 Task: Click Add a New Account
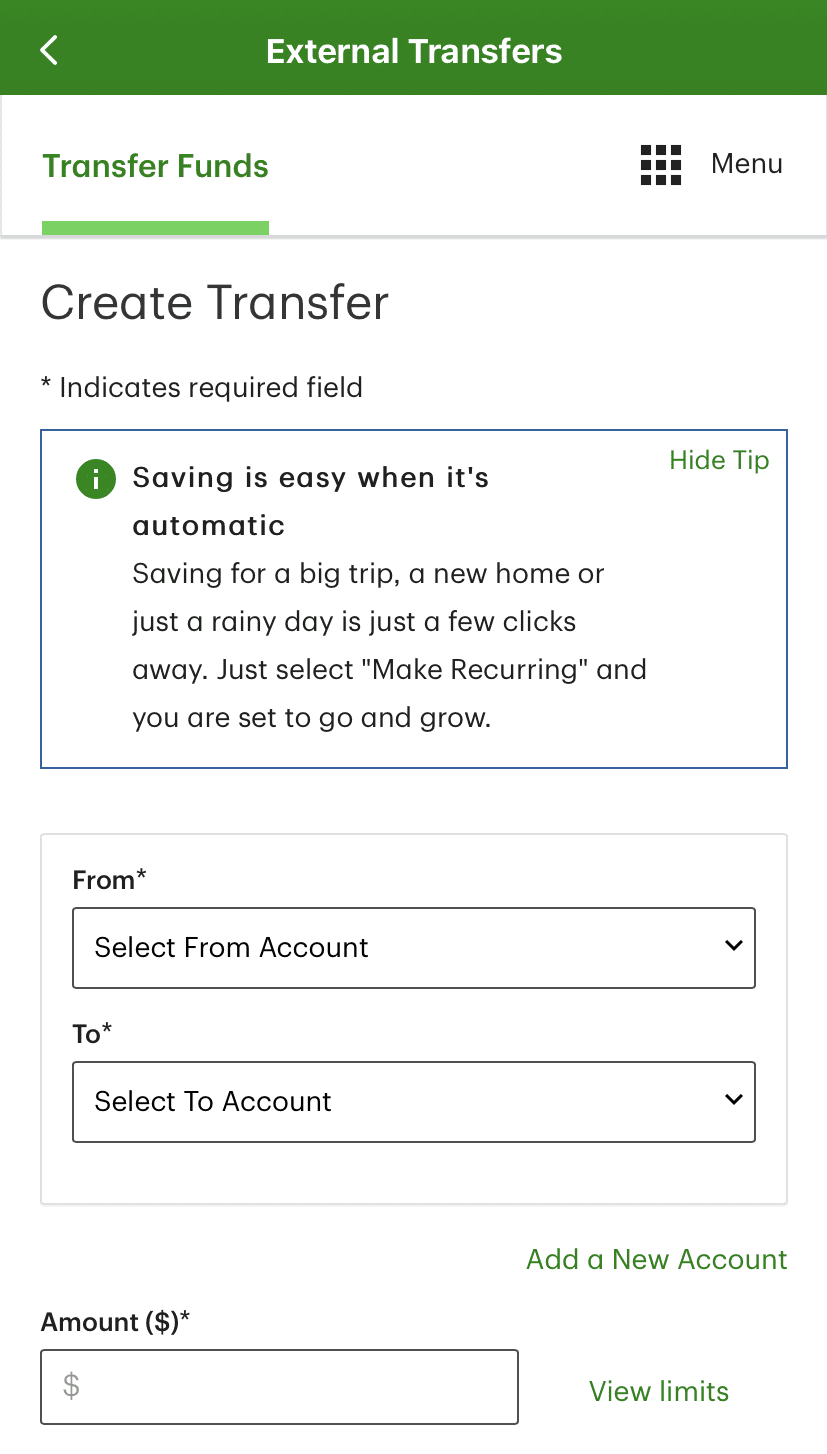[656, 1259]
